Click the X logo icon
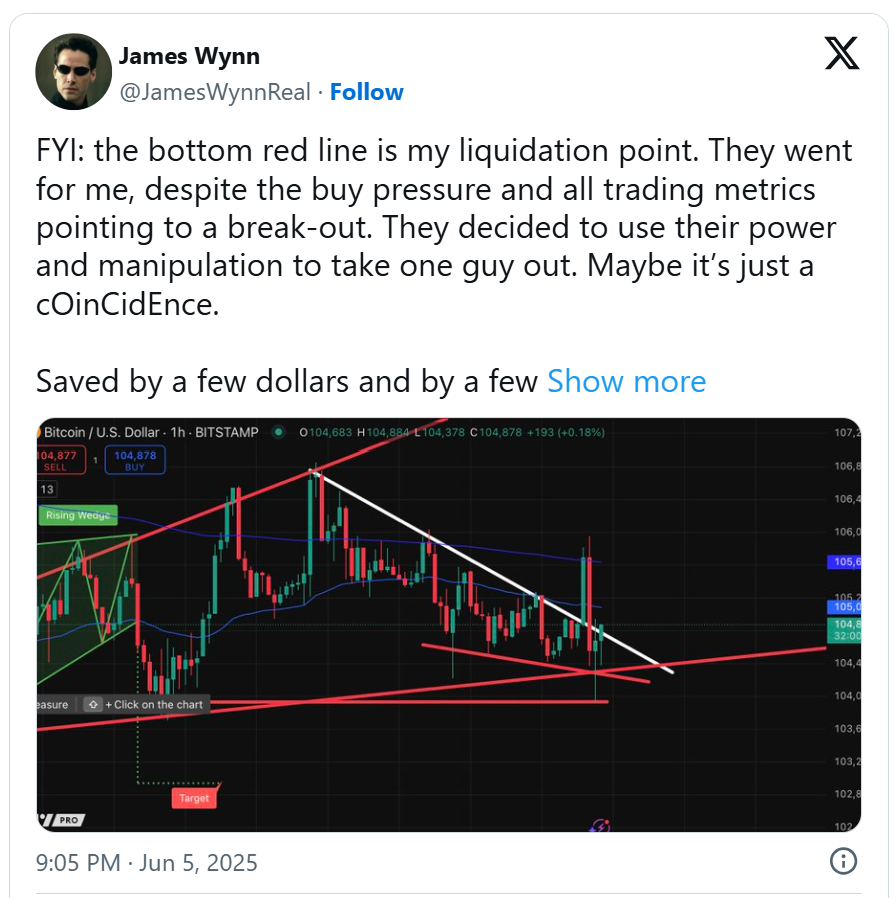Image resolution: width=896 pixels, height=898 pixels. [x=841, y=53]
